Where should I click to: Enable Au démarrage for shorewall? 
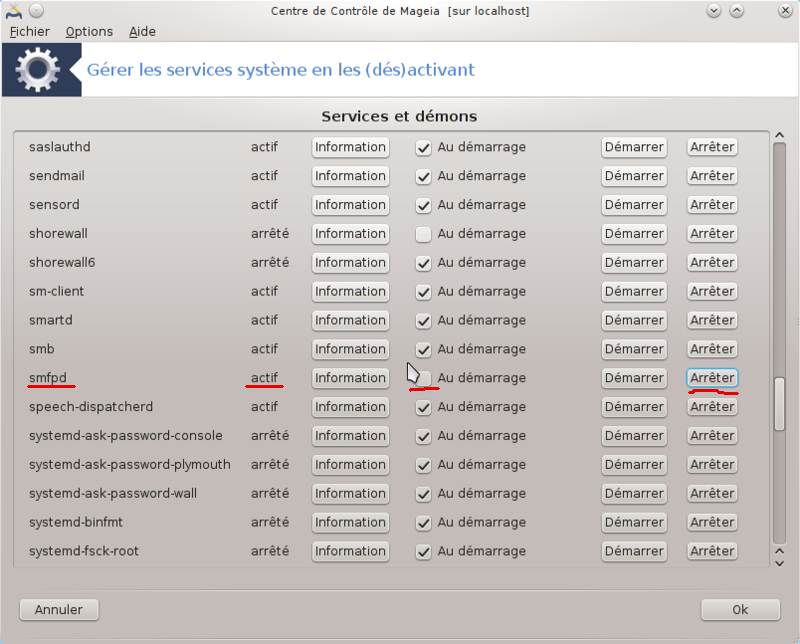point(423,234)
